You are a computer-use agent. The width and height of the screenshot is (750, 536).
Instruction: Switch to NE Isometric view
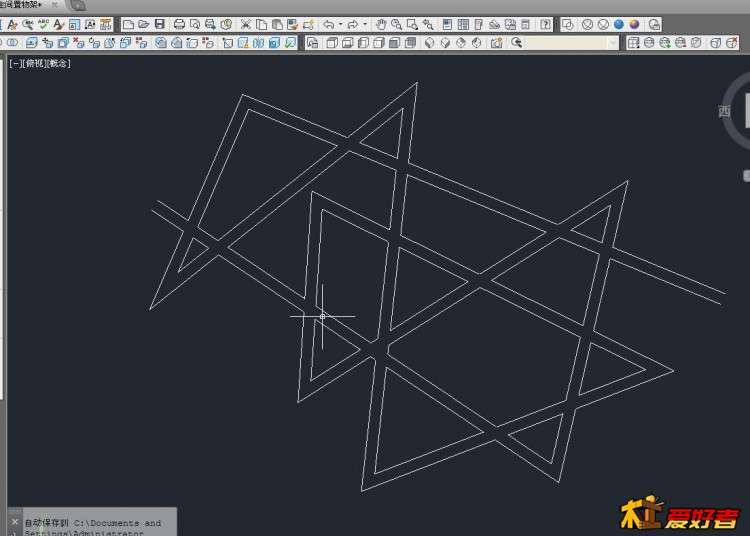[x=461, y=43]
